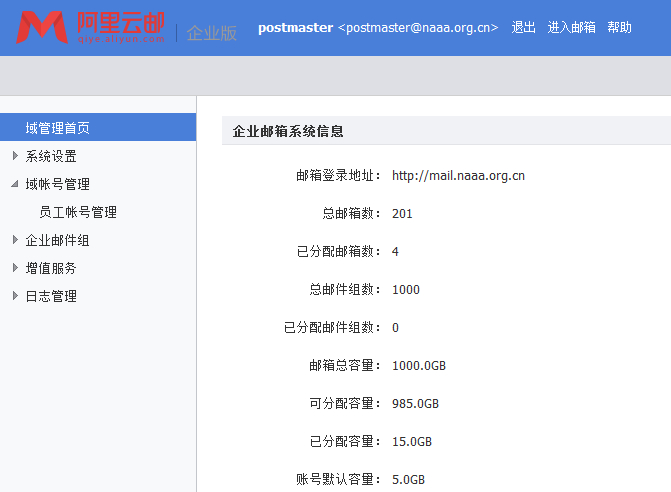Expand the 日志管理 arrow
Image resolution: width=671 pixels, height=492 pixels.
[x=15, y=296]
